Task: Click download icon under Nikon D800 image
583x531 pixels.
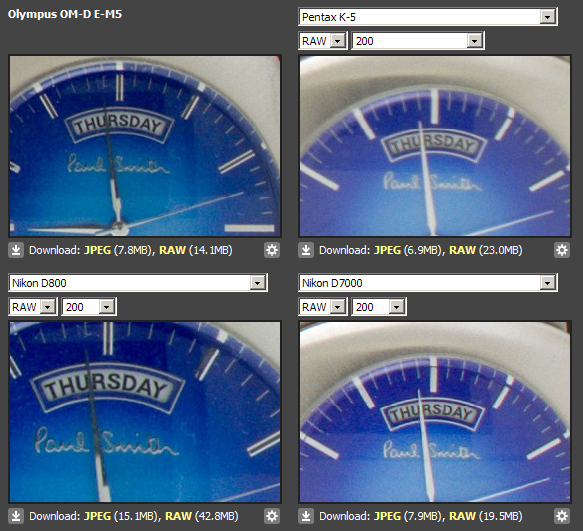Action: (16, 516)
